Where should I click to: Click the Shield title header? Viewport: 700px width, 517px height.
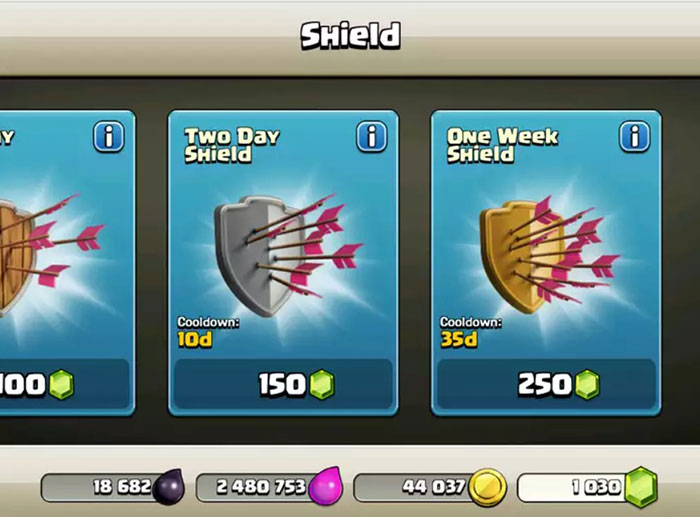point(350,36)
